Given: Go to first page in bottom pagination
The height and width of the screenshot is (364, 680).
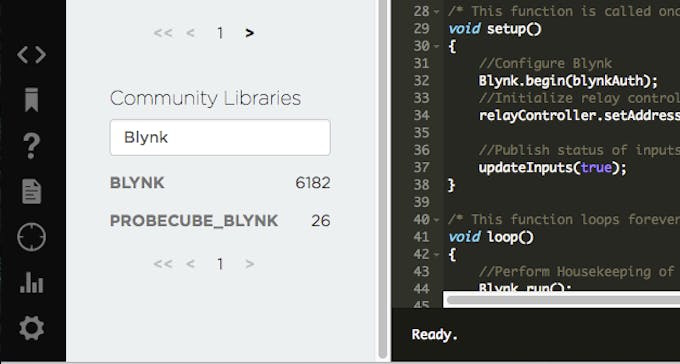Looking at the screenshot, I should (163, 264).
